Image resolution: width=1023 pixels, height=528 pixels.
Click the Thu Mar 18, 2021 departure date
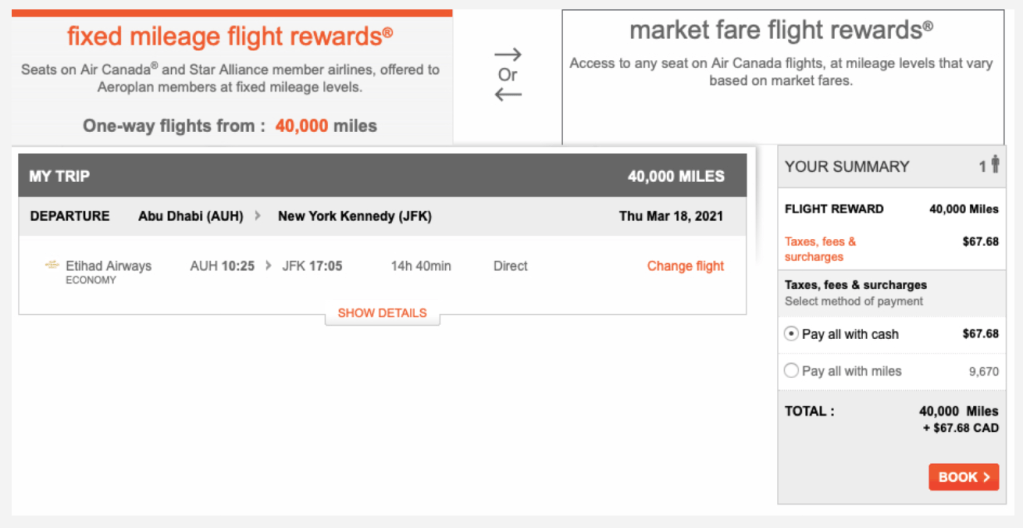pyautogui.click(x=671, y=216)
